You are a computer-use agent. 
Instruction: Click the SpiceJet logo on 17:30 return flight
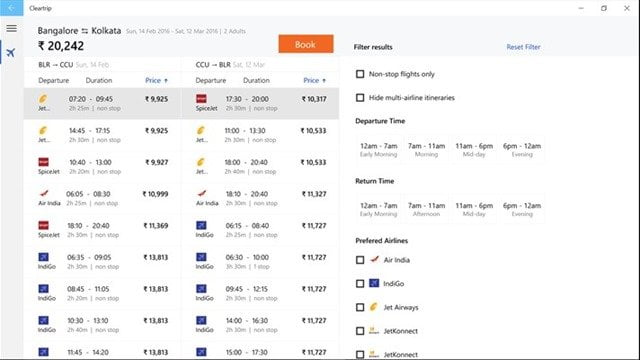pos(201,98)
